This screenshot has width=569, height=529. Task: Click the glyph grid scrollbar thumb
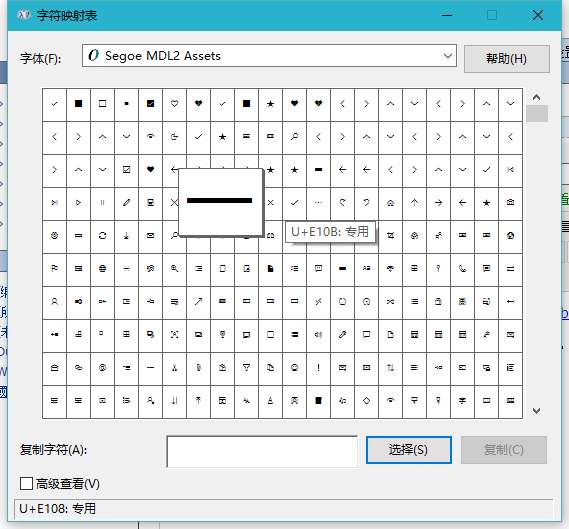tap(537, 114)
